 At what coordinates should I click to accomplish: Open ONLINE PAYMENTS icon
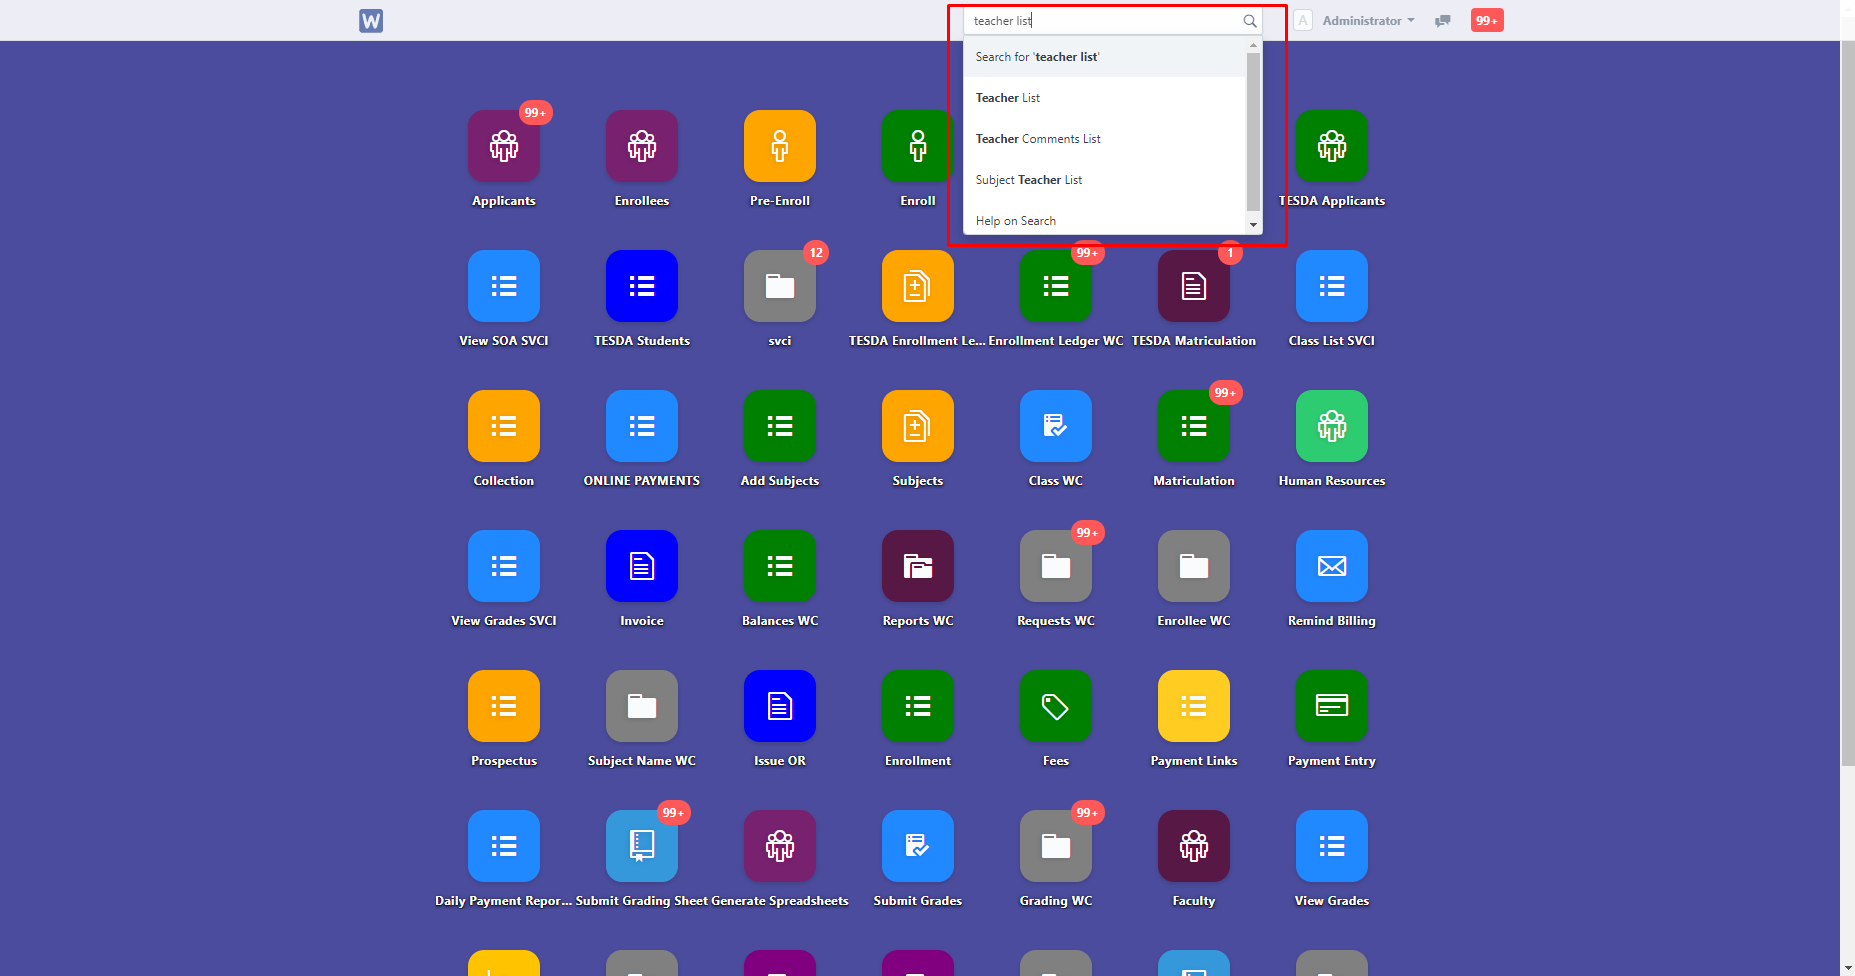click(642, 426)
